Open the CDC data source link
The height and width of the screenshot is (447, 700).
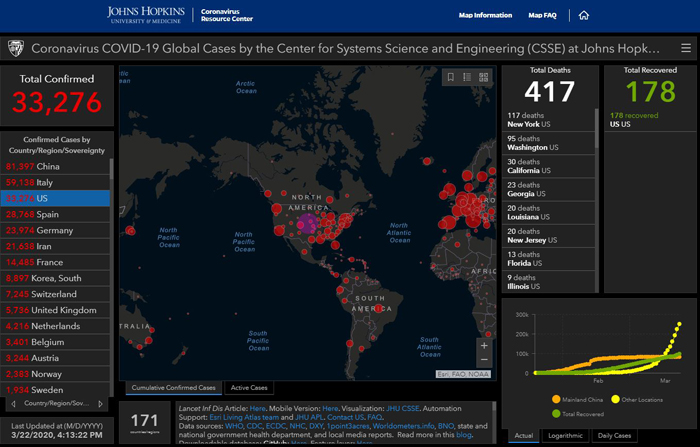tap(254, 426)
